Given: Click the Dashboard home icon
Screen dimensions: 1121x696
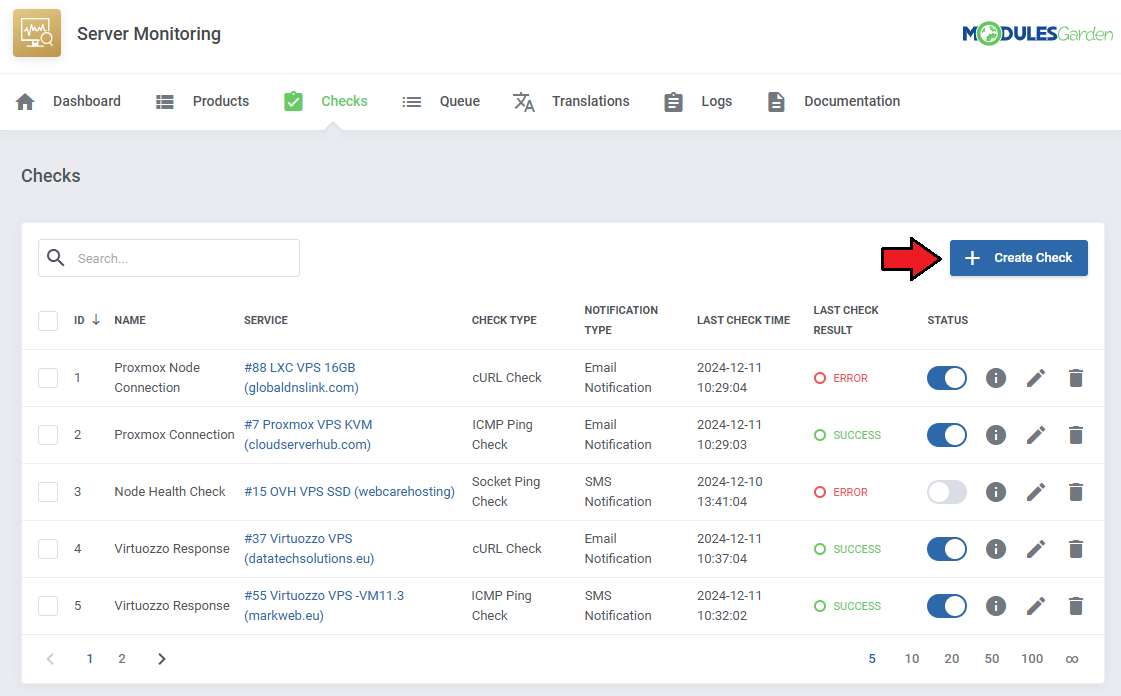Looking at the screenshot, I should click(25, 101).
